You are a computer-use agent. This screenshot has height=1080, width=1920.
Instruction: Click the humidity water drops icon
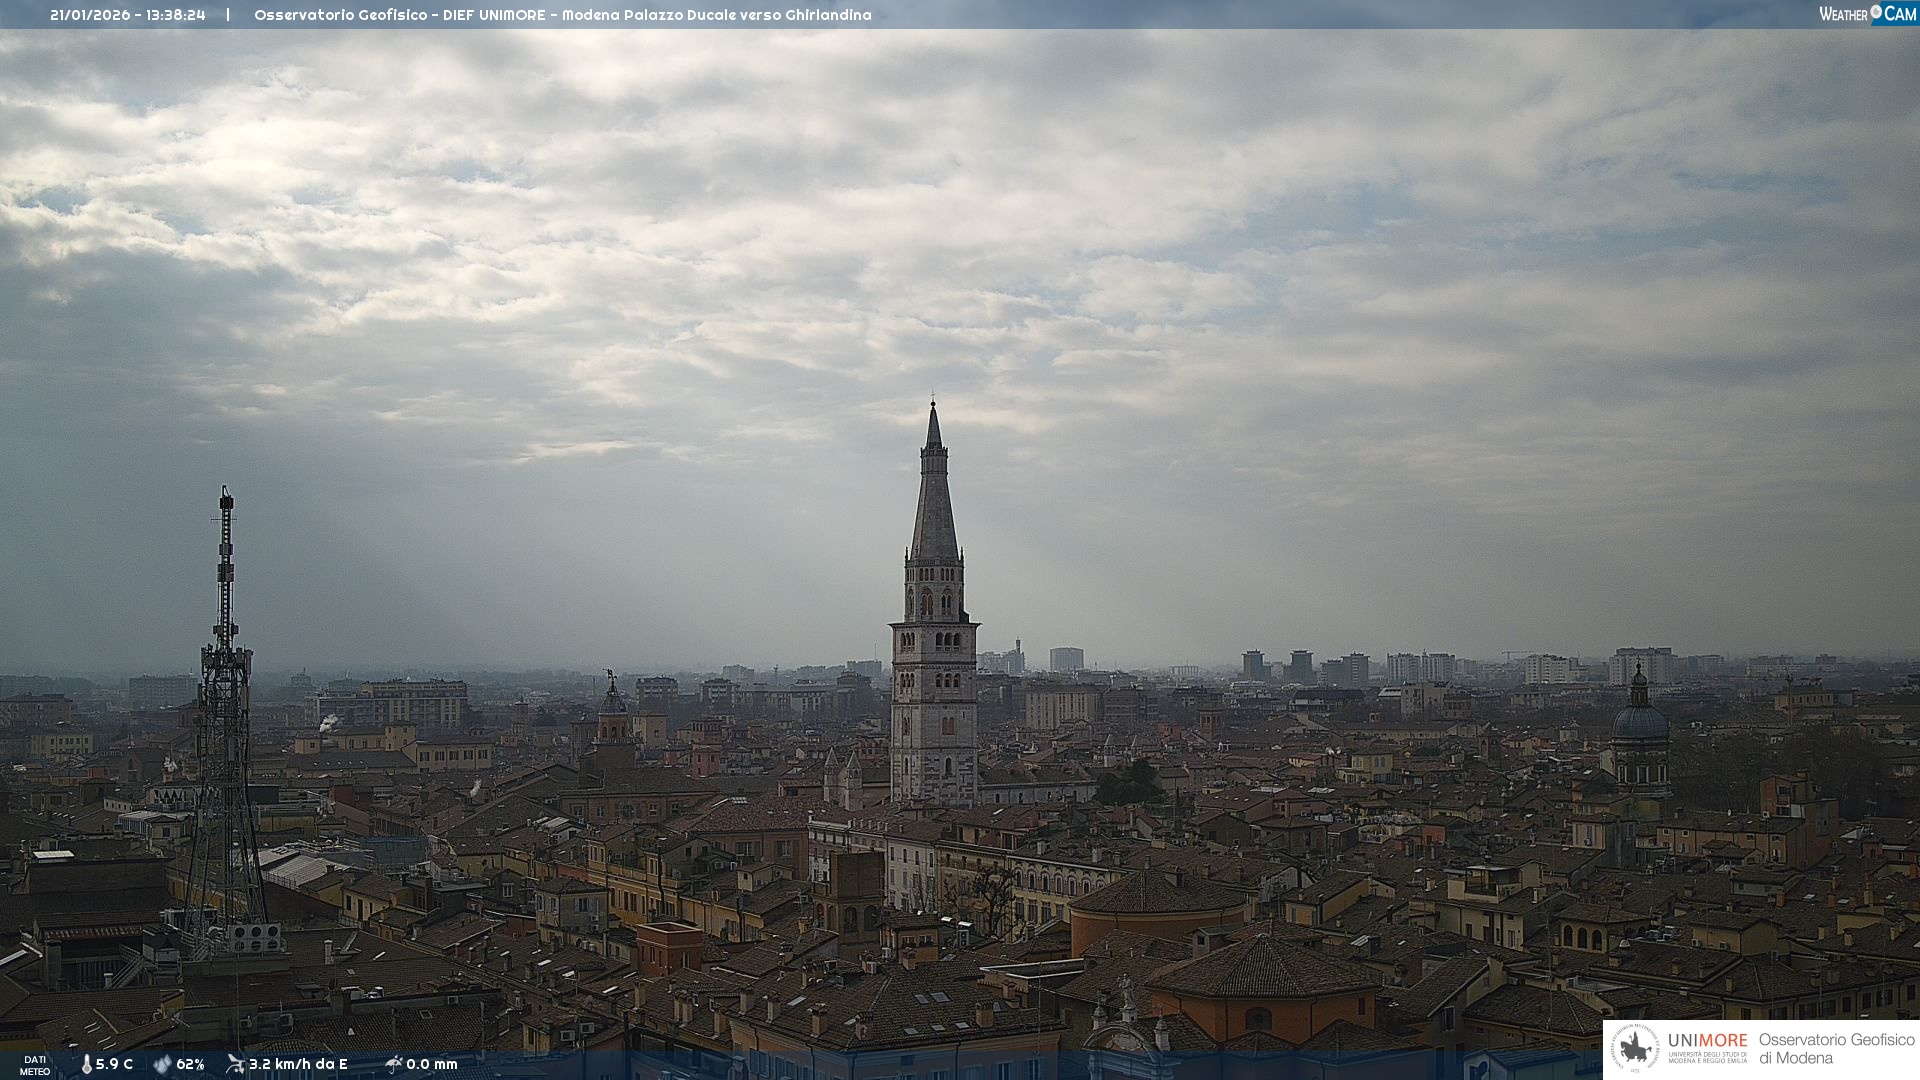point(162,1064)
